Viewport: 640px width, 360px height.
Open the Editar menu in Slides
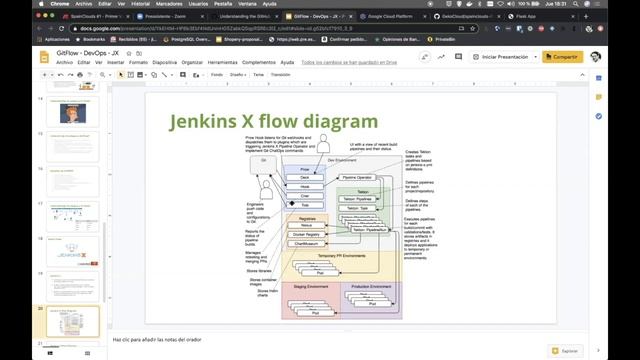(x=84, y=62)
